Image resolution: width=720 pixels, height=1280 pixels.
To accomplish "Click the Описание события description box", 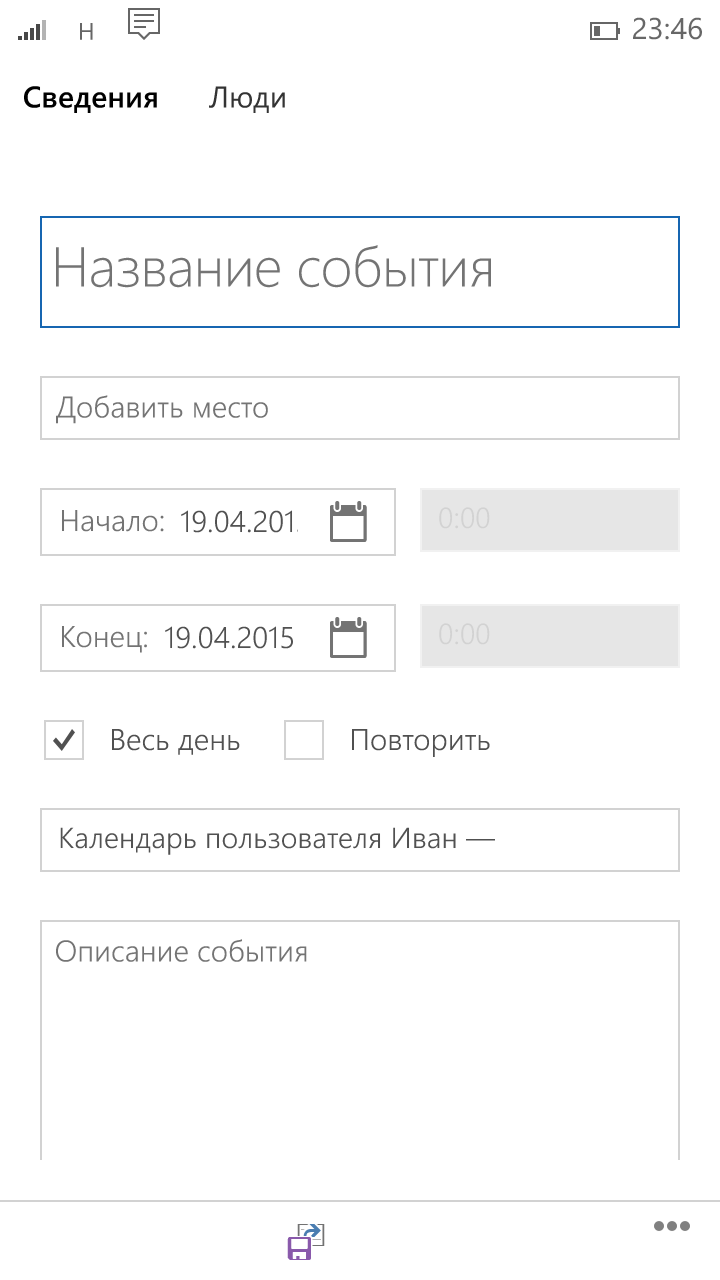I will click(x=360, y=1040).
